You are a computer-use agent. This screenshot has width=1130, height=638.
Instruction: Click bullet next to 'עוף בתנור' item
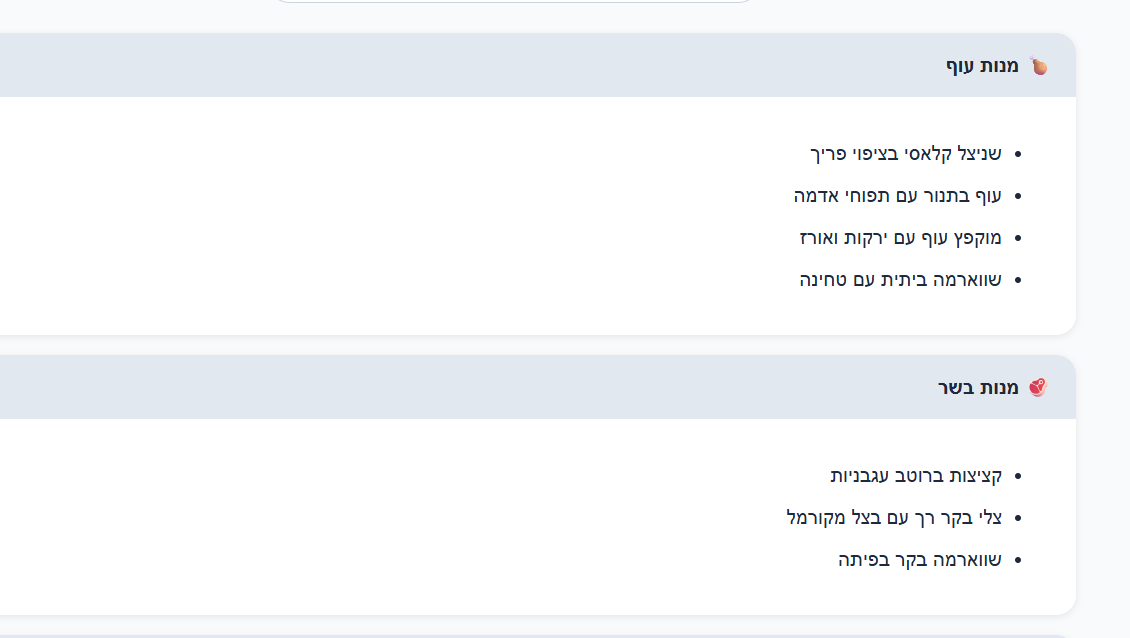point(1018,196)
